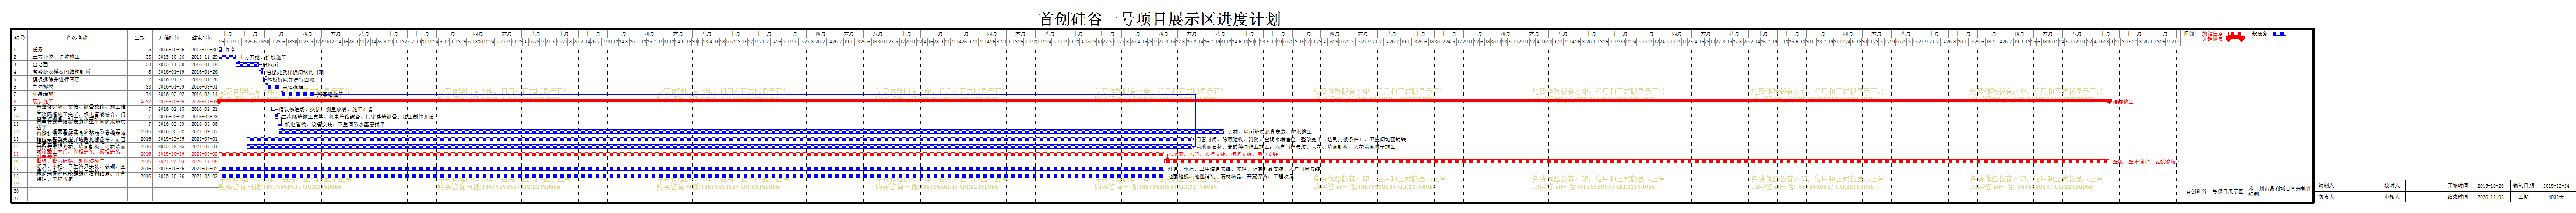Click bar label 天花、墙面基层龙骨安装、防水施工
Viewport: 2576px width, 213px height.
1269,131
